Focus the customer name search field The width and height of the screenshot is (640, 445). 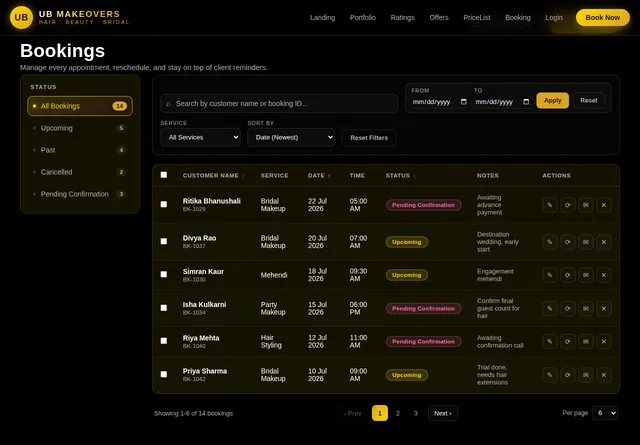[279, 104]
